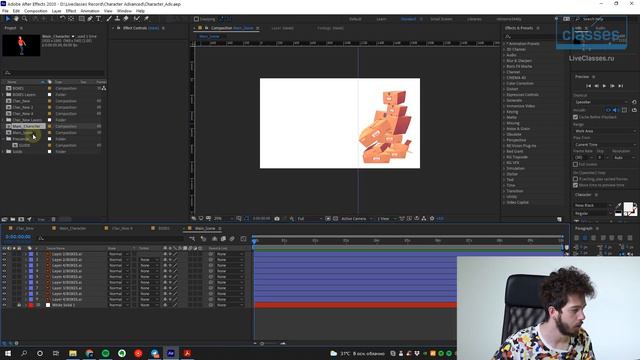Expand the Animation Presets category

coord(504,44)
